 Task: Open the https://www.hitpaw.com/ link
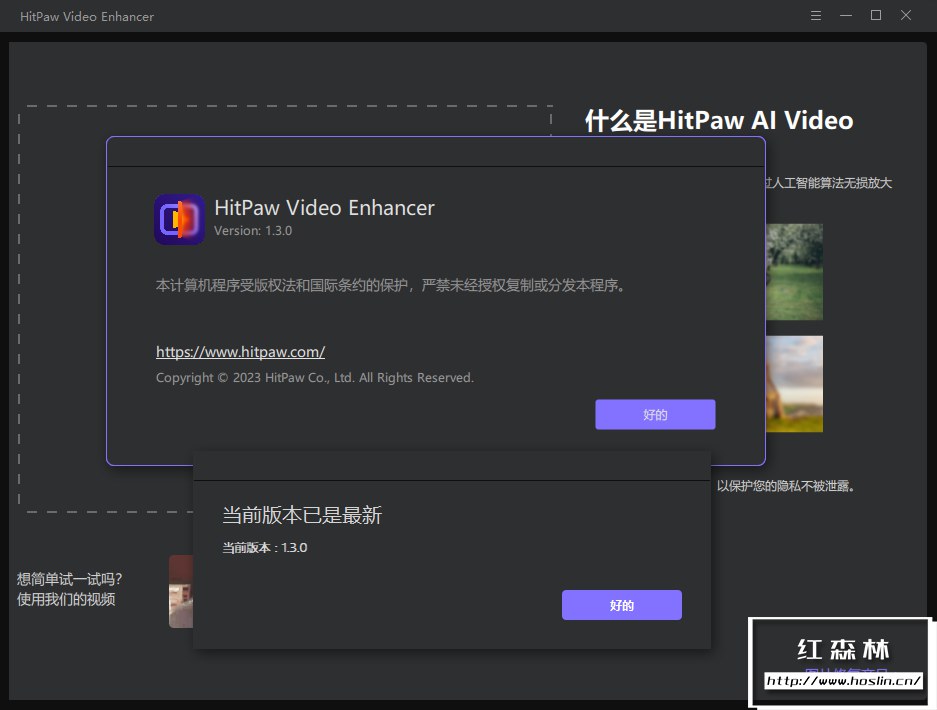click(240, 352)
